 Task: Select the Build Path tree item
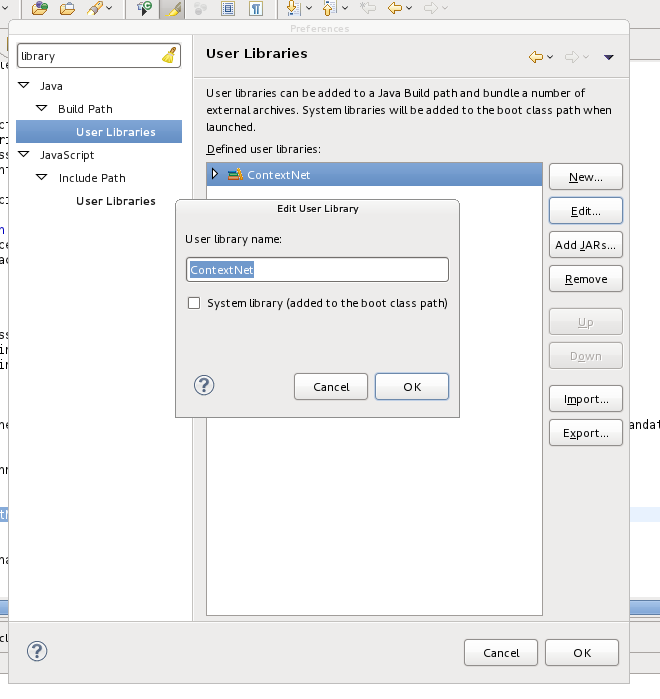point(85,109)
